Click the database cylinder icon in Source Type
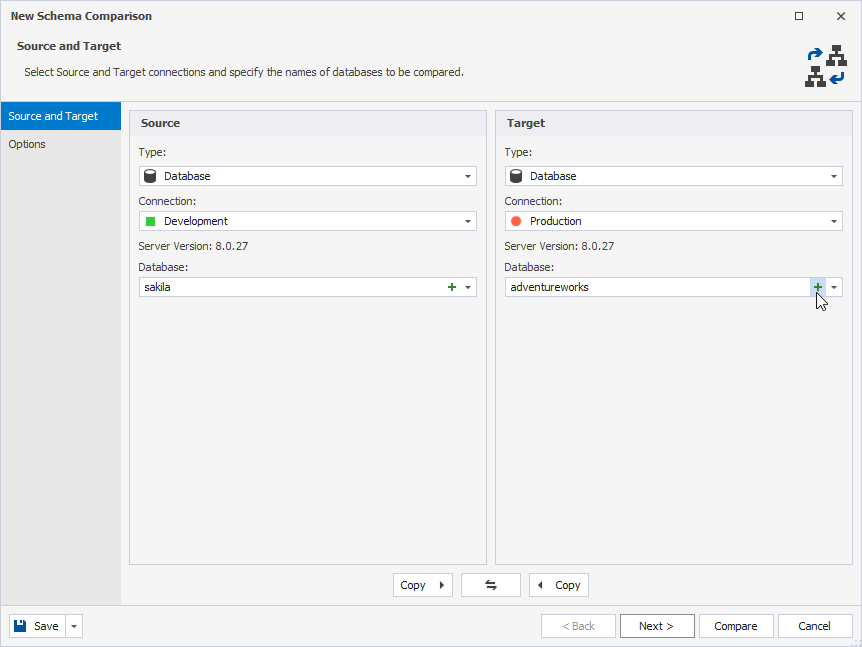 pos(150,176)
